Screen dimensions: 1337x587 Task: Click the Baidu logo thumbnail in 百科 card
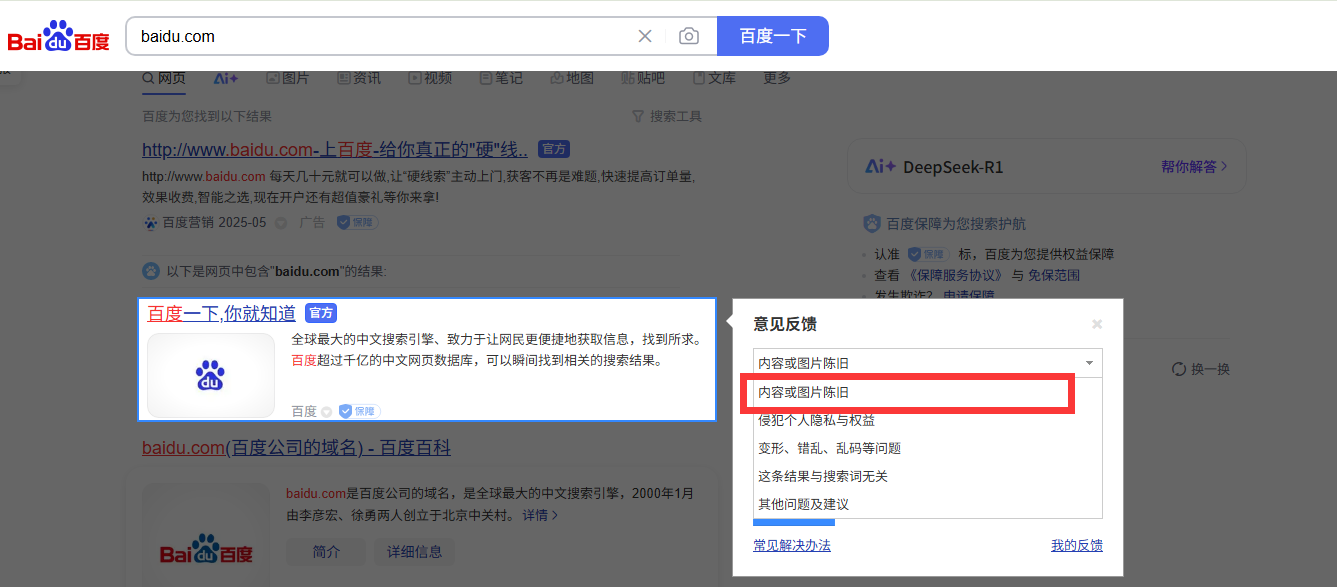pyautogui.click(x=206, y=535)
